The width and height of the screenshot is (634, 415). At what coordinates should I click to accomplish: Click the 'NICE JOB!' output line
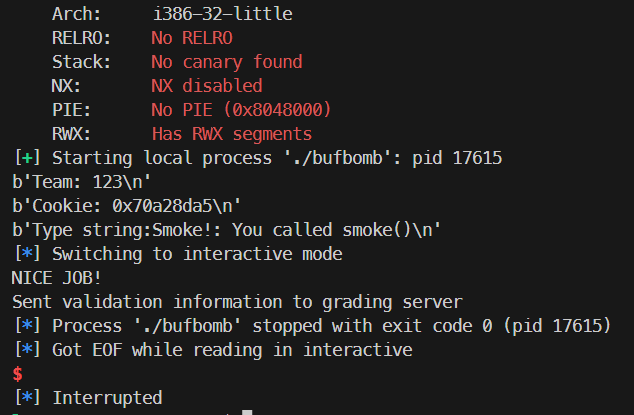(x=57, y=277)
